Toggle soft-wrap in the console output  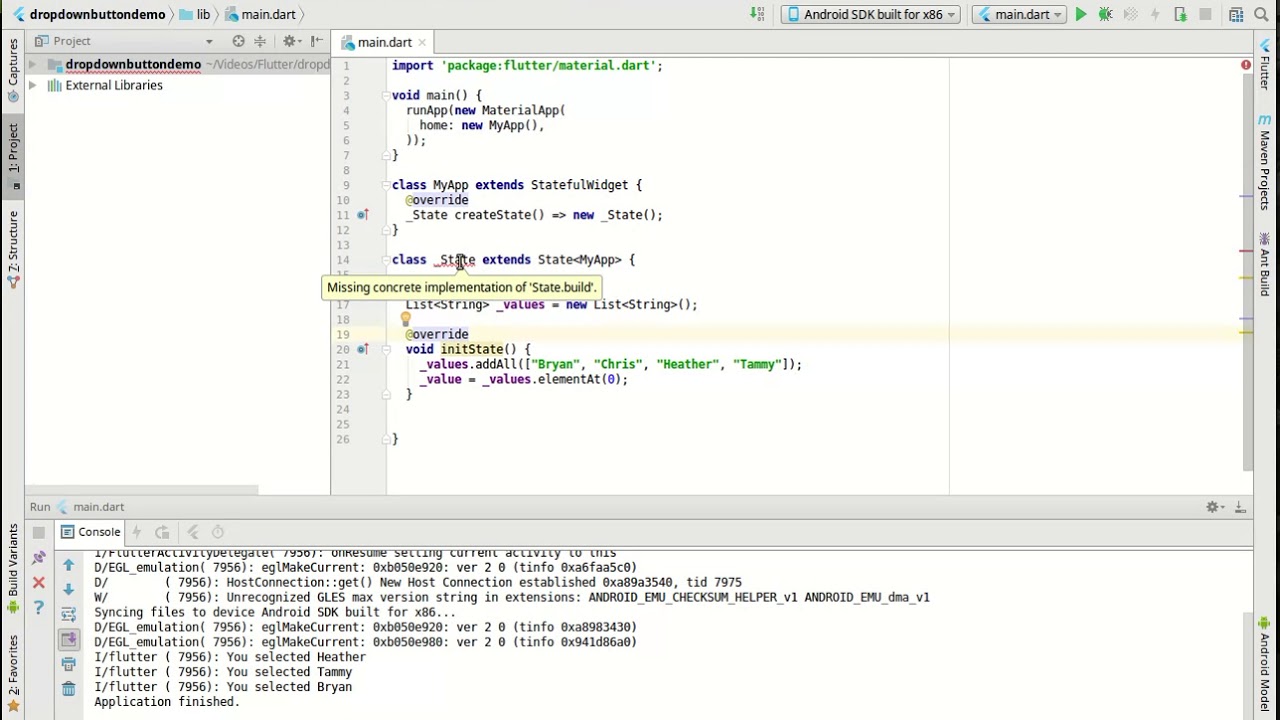tap(68, 614)
